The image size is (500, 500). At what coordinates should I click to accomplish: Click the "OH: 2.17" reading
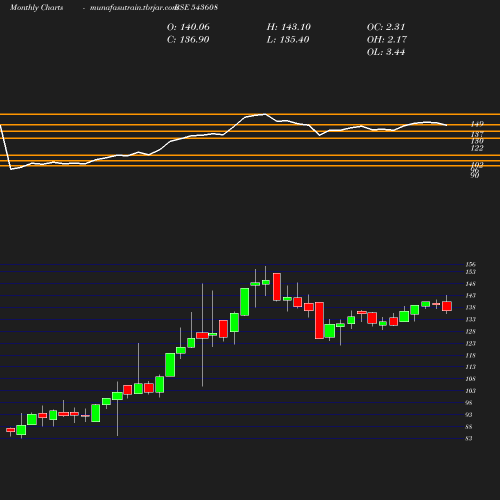pyautogui.click(x=387, y=40)
